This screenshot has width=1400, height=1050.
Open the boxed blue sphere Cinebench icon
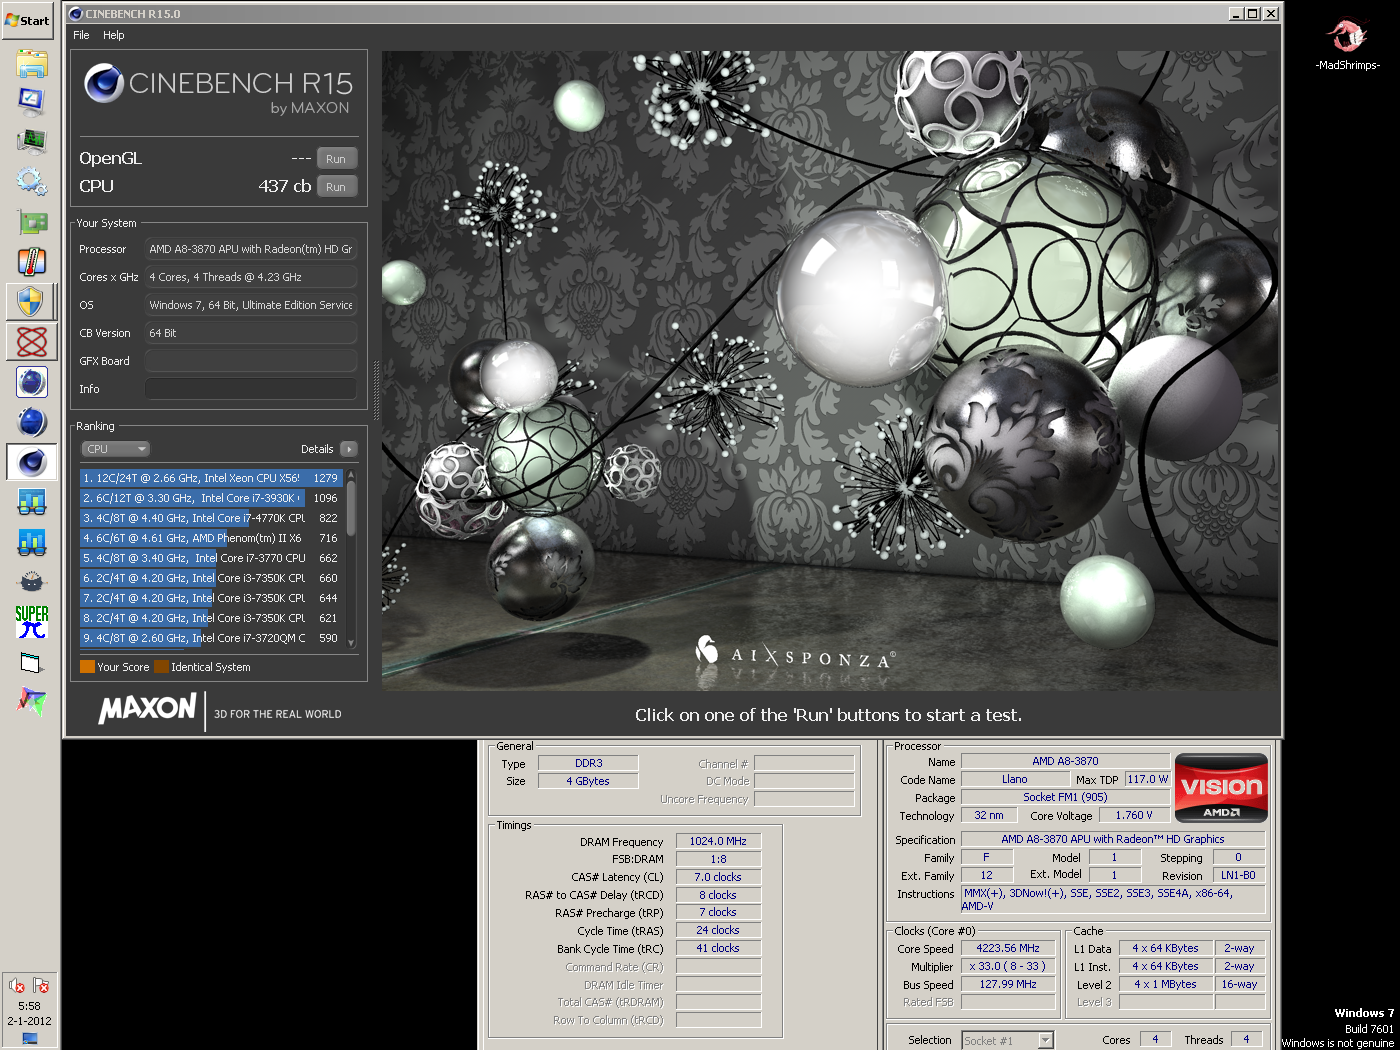(31, 382)
